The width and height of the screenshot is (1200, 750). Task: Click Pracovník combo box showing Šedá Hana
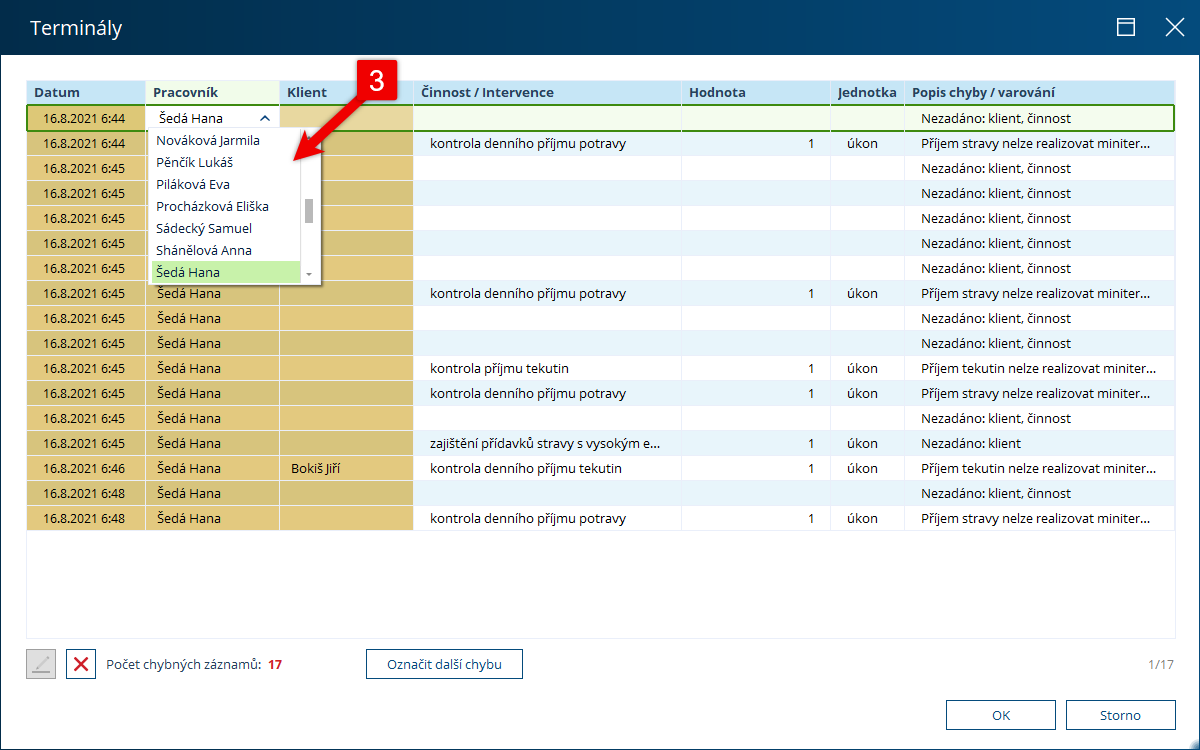coord(213,118)
